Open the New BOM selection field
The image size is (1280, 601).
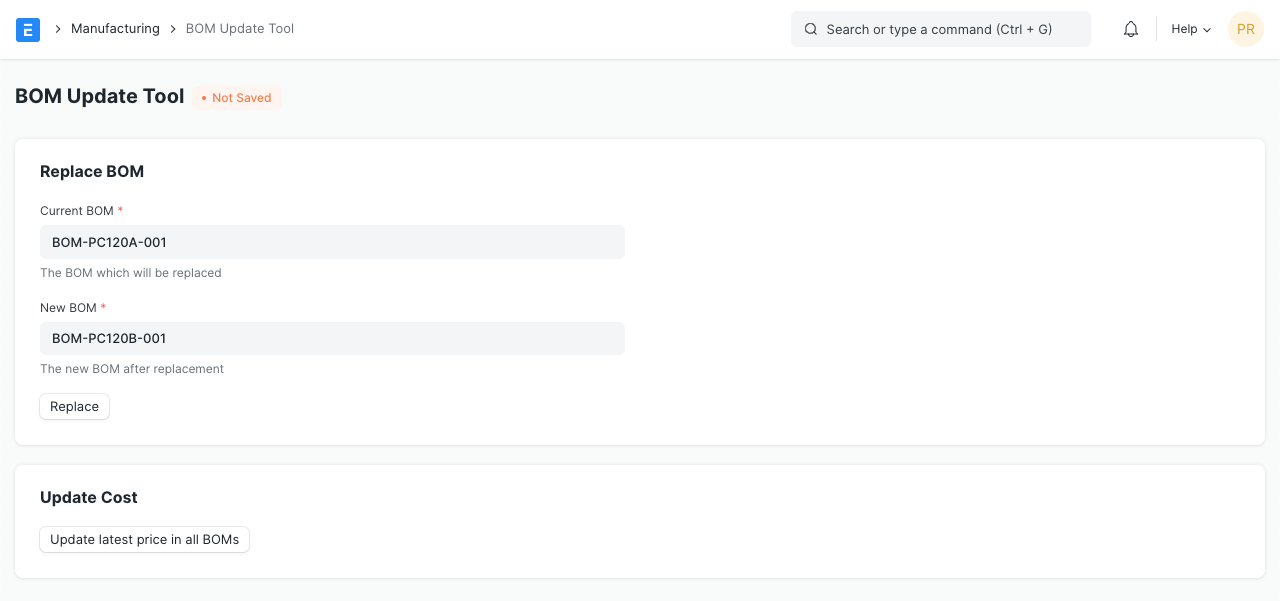point(332,338)
